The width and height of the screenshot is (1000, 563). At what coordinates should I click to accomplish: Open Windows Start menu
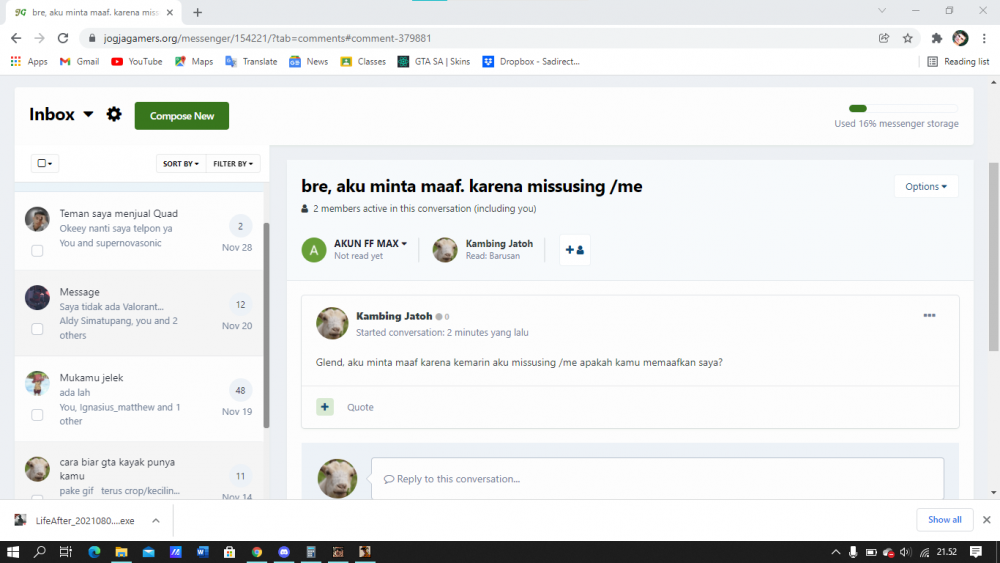click(13, 552)
